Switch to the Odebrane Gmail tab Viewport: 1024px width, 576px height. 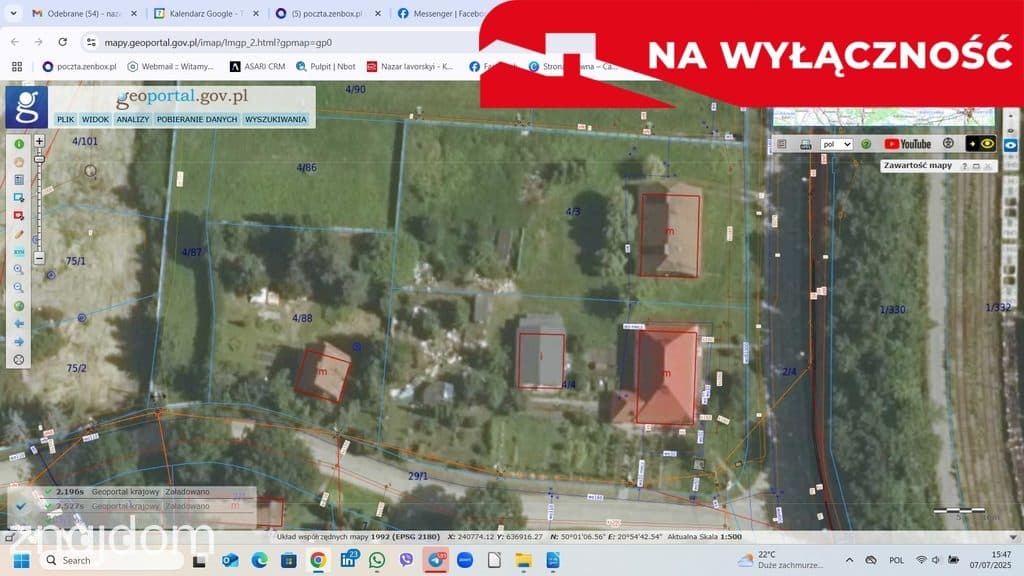(85, 13)
